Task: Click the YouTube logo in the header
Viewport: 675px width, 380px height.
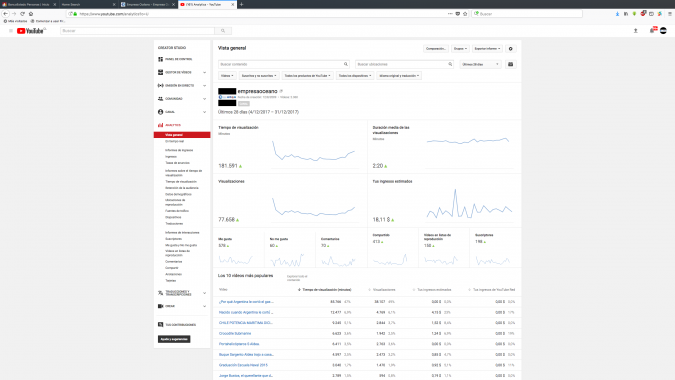Action: (x=31, y=31)
